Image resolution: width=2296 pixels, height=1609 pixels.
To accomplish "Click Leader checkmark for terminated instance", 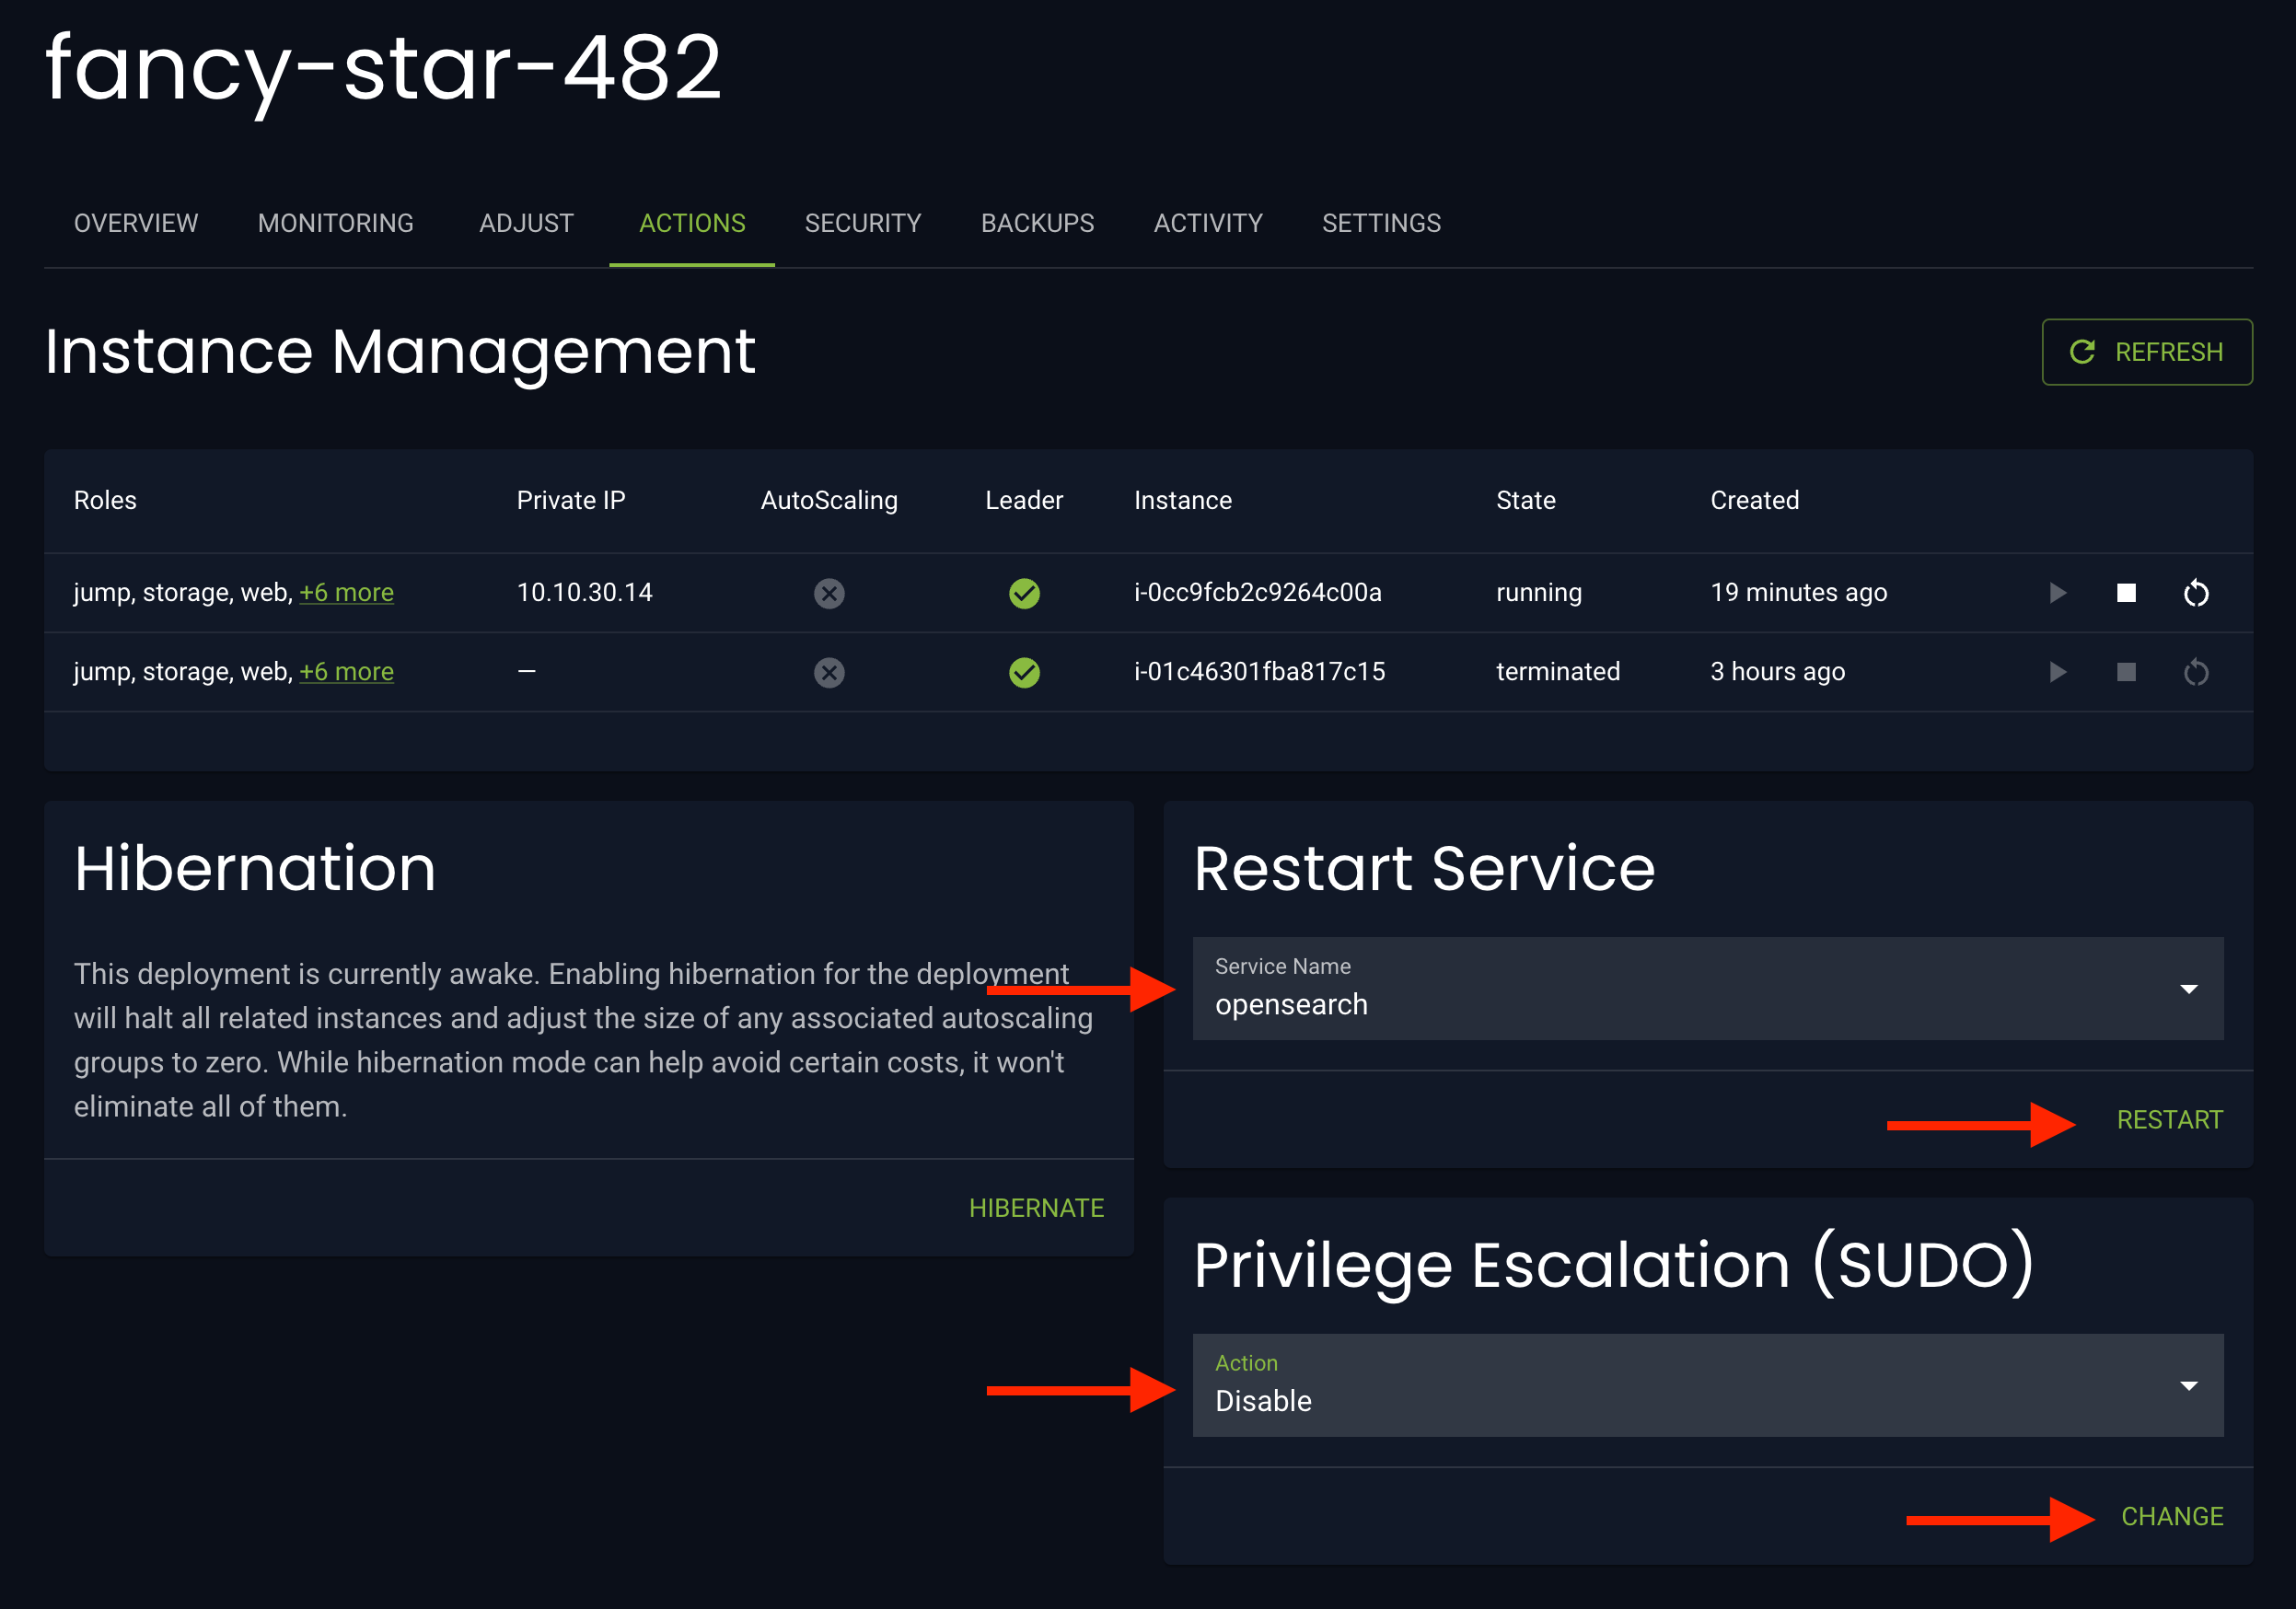I will [1023, 672].
